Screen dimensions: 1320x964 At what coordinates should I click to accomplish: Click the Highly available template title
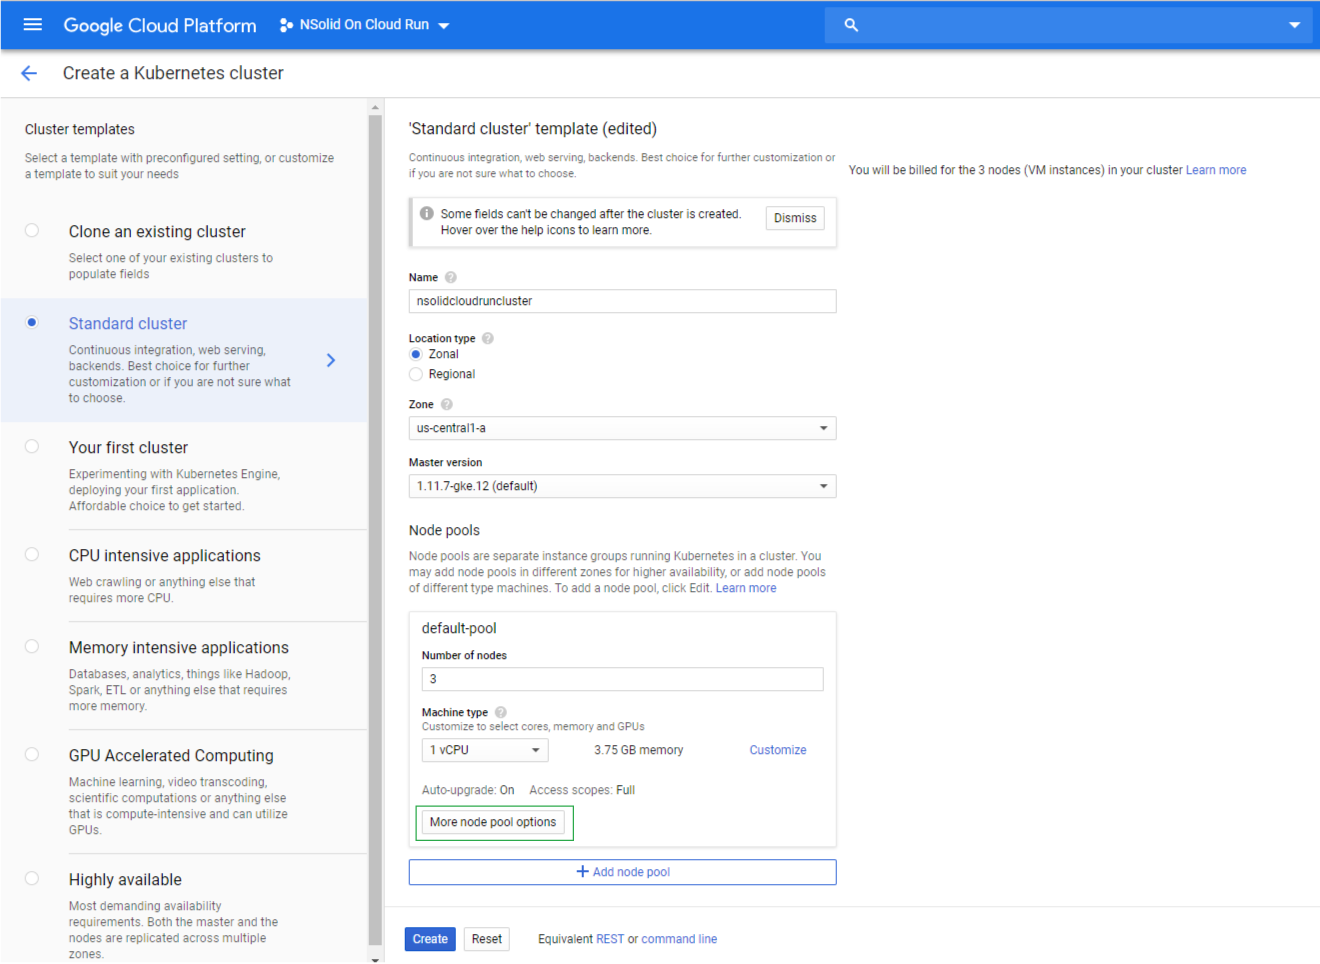(x=125, y=880)
